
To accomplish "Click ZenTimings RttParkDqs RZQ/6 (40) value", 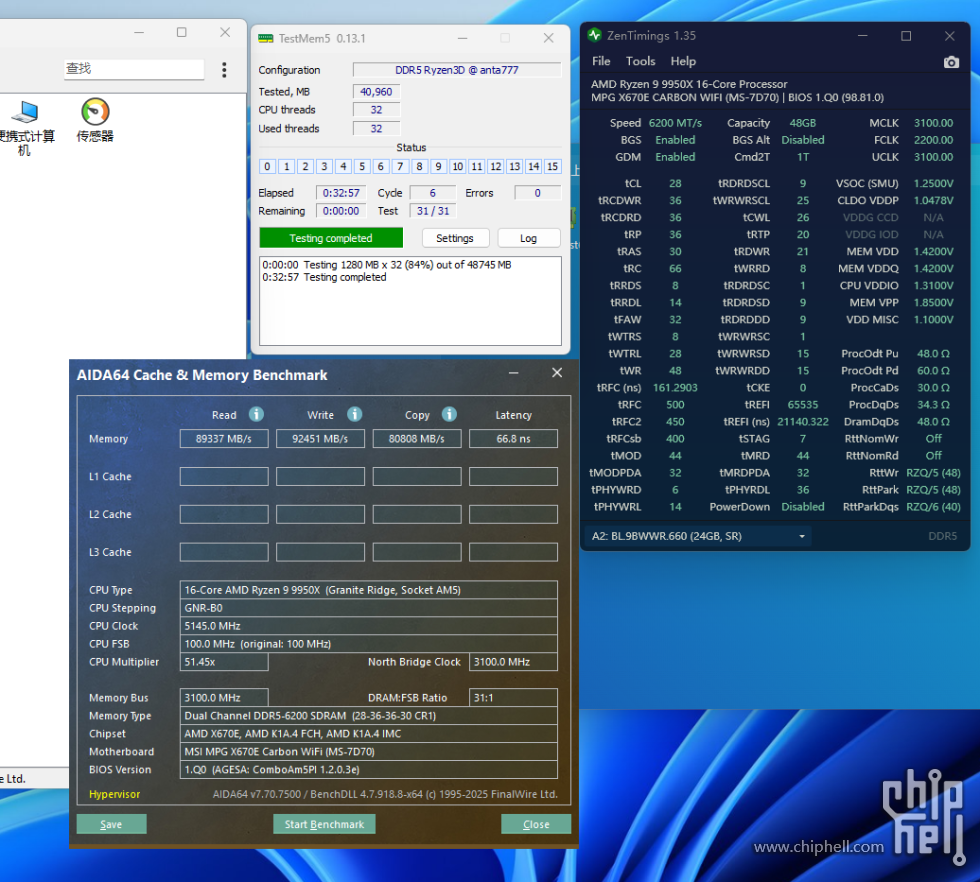I will click(933, 507).
